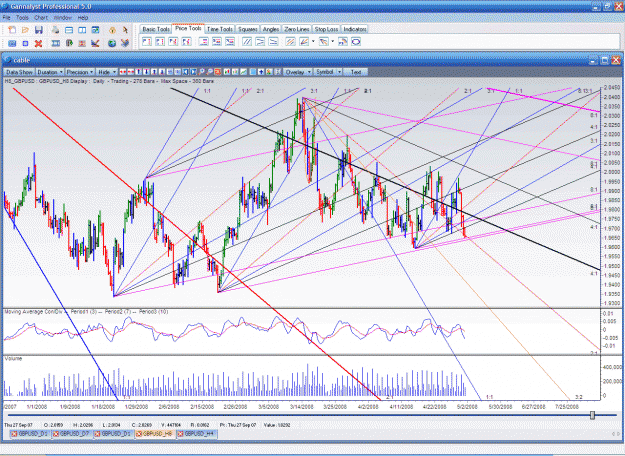Click the Save floppy disk icon
The width and height of the screenshot is (625, 456).
[39, 30]
